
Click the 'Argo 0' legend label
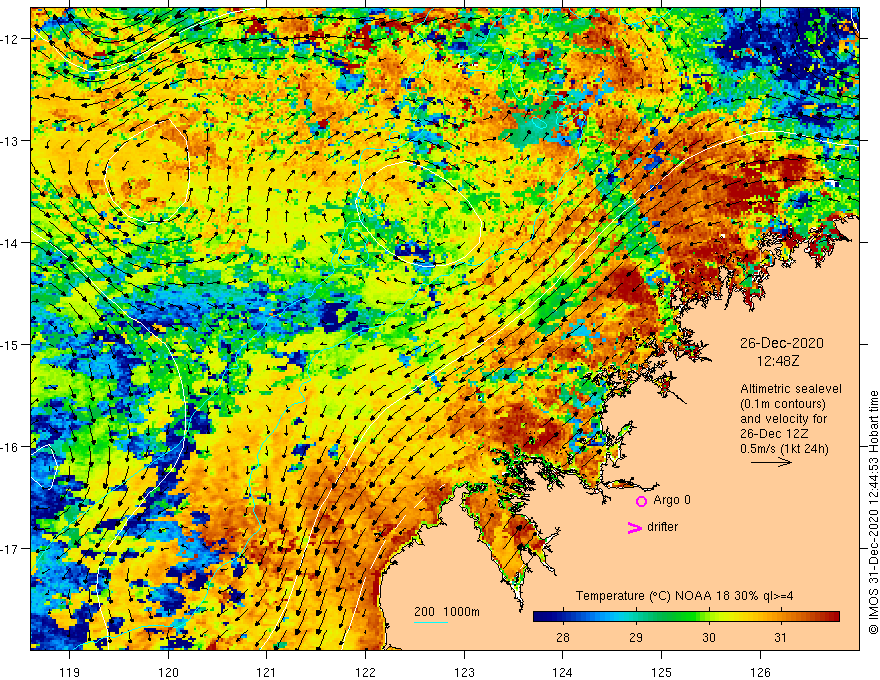tap(672, 500)
